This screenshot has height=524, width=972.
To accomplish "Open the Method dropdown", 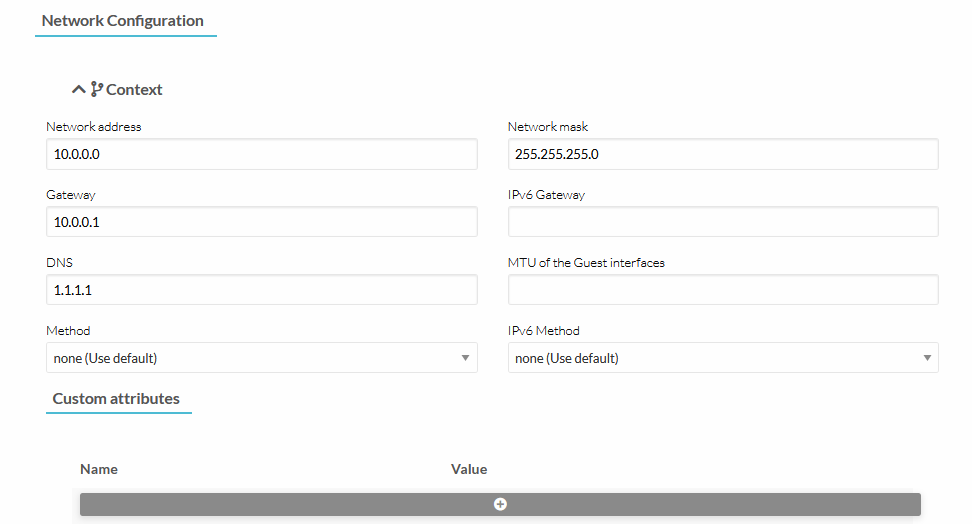I will [x=261, y=358].
